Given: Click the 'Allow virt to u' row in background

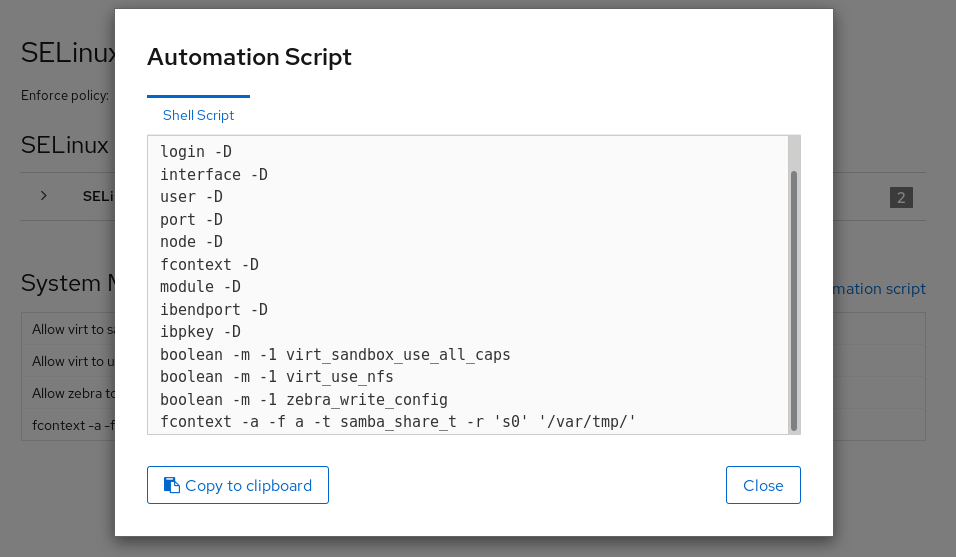Looking at the screenshot, I should (68, 361).
